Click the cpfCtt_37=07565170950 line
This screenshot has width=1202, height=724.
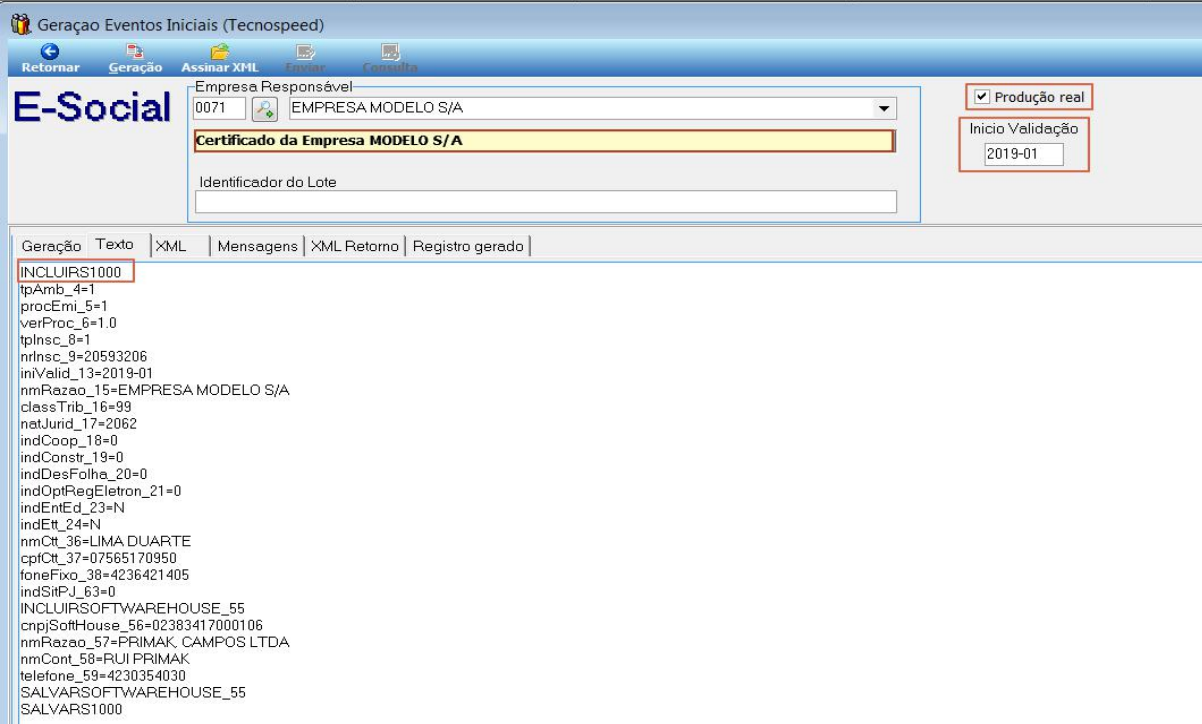98,558
